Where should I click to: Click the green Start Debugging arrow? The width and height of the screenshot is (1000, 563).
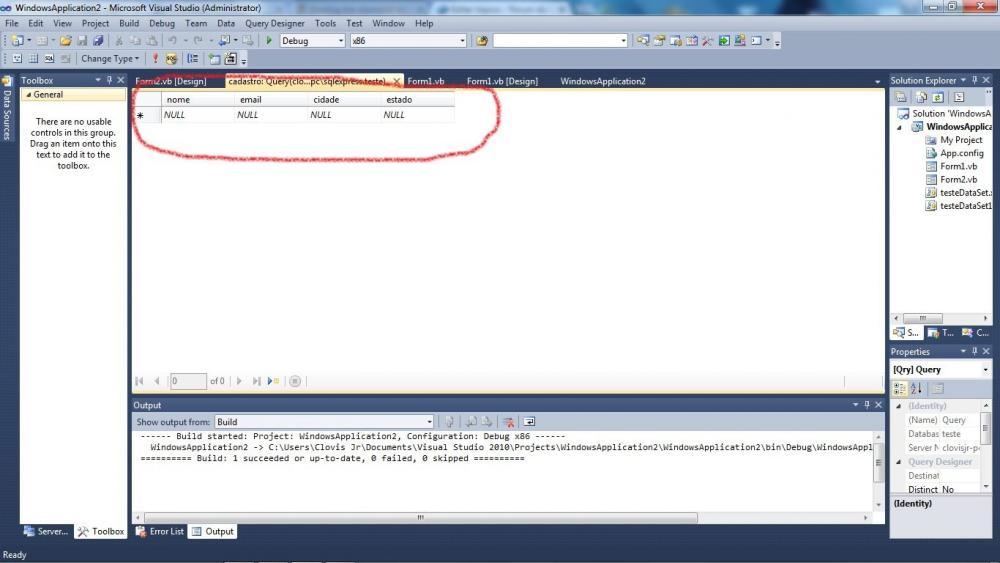tap(269, 41)
